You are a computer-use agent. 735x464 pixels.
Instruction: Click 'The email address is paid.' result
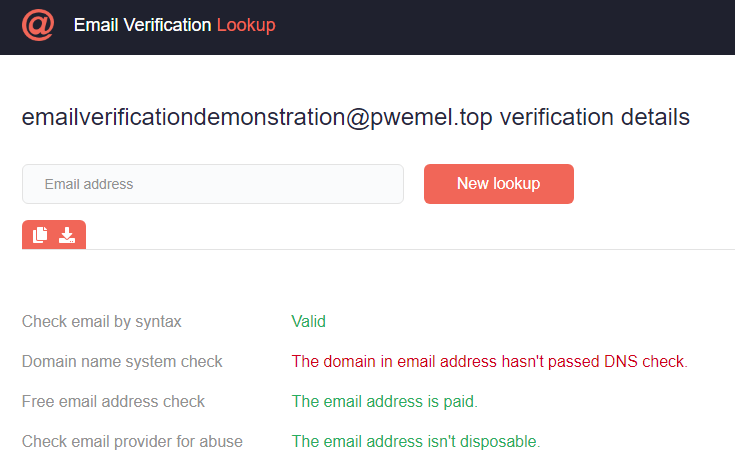pos(385,401)
